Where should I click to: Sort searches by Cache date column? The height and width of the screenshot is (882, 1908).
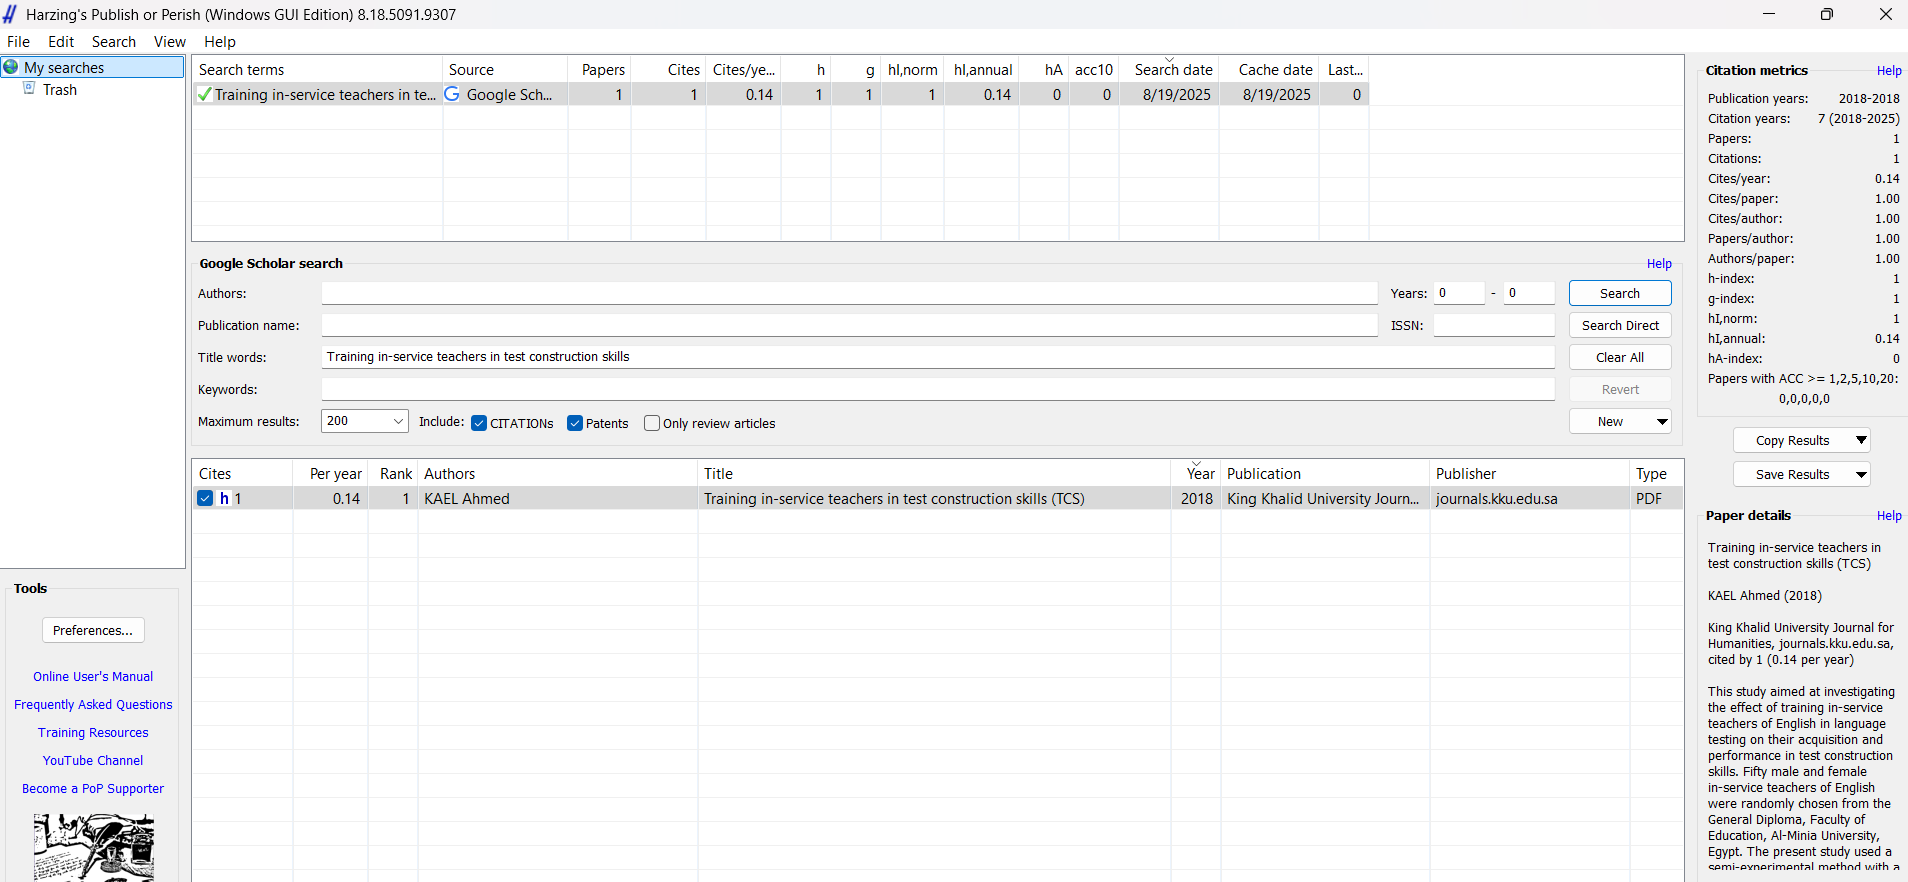click(1270, 69)
